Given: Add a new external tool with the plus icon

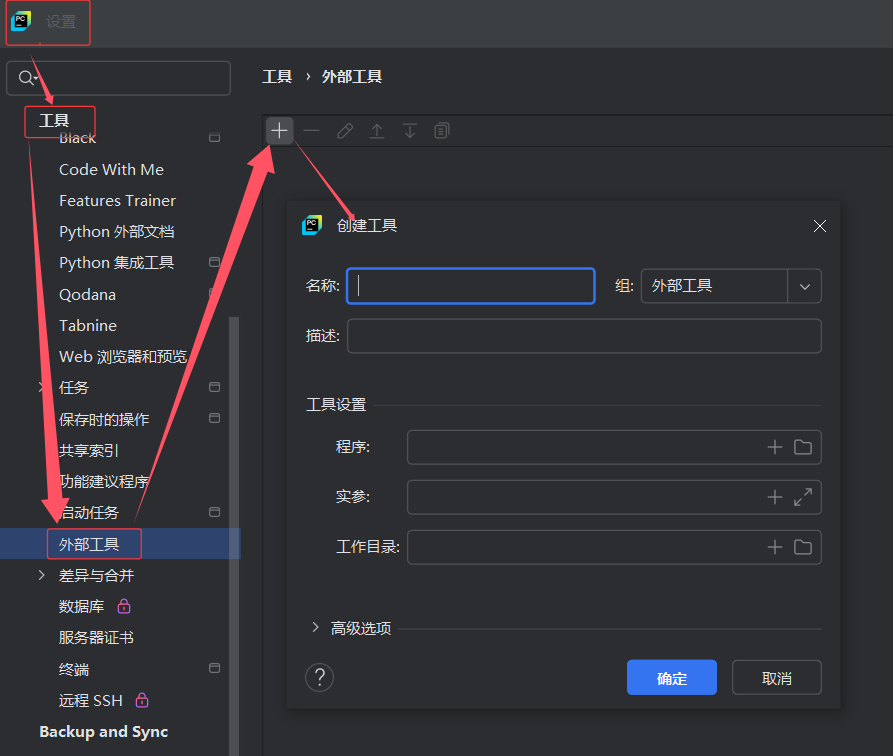Looking at the screenshot, I should point(279,130).
